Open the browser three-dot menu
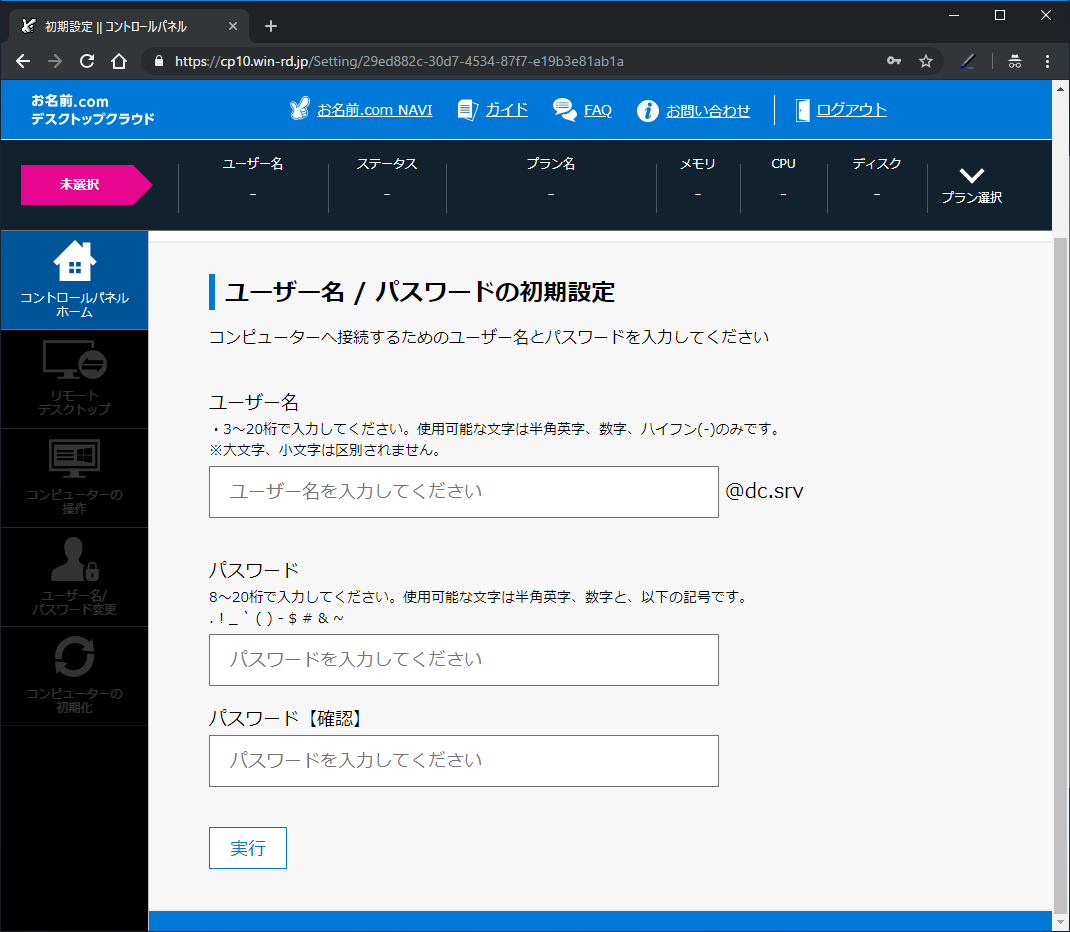The width and height of the screenshot is (1070, 932). pos(1047,61)
